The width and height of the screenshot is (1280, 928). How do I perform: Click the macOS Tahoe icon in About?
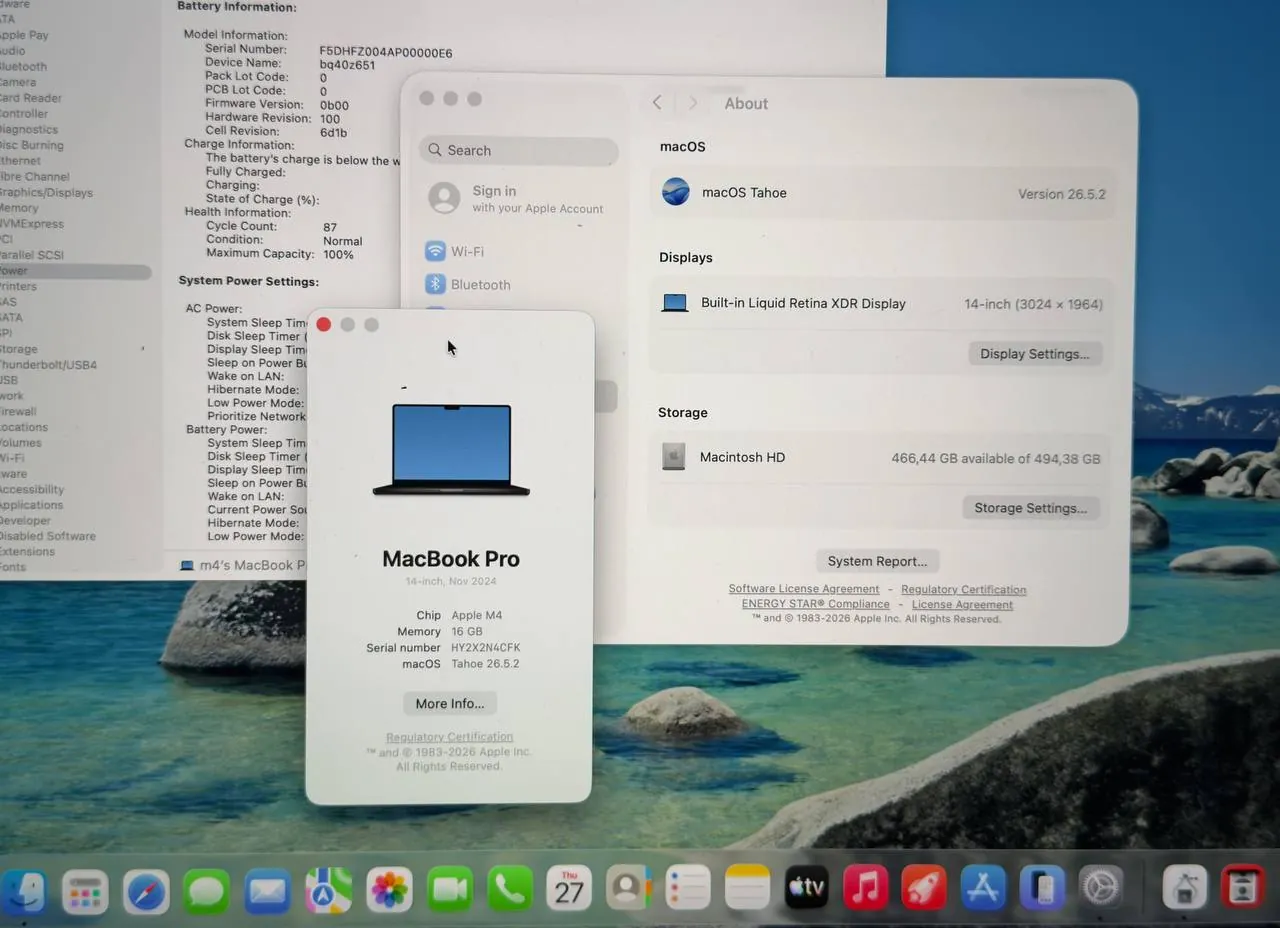(x=676, y=192)
